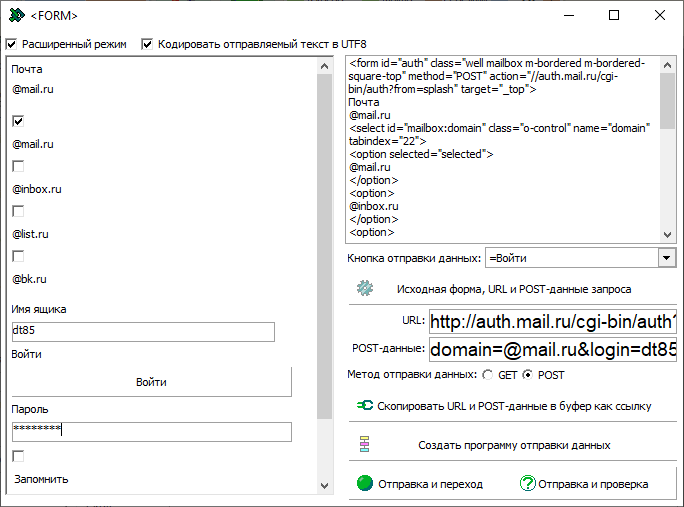Click up arrow of HTML source scrollbar
This screenshot has width=684, height=507.
[x=667, y=65]
